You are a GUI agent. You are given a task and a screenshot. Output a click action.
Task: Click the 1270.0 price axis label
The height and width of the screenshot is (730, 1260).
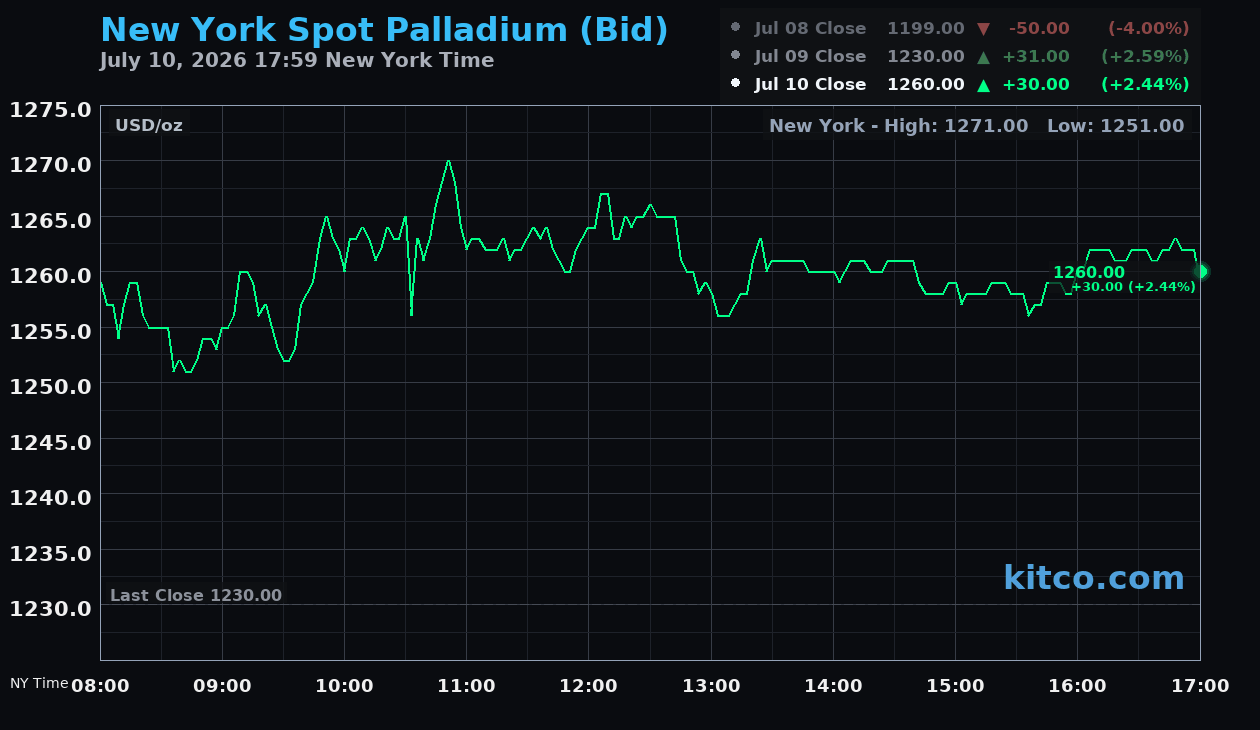(51, 163)
